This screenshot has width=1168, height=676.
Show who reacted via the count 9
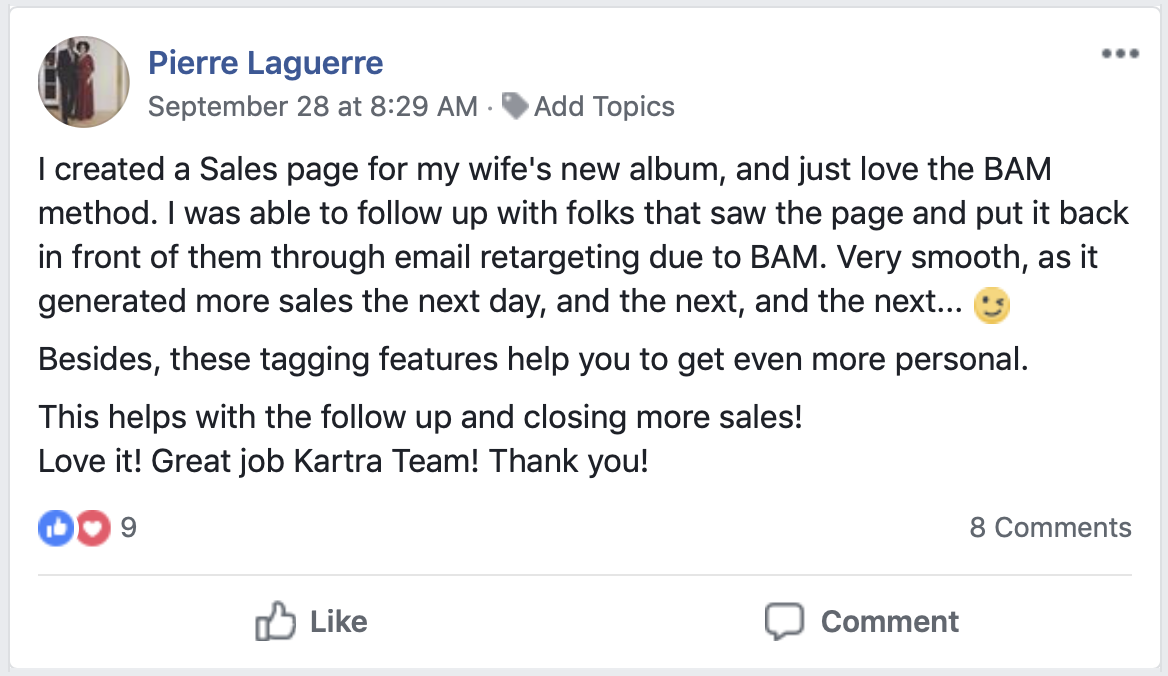click(128, 528)
